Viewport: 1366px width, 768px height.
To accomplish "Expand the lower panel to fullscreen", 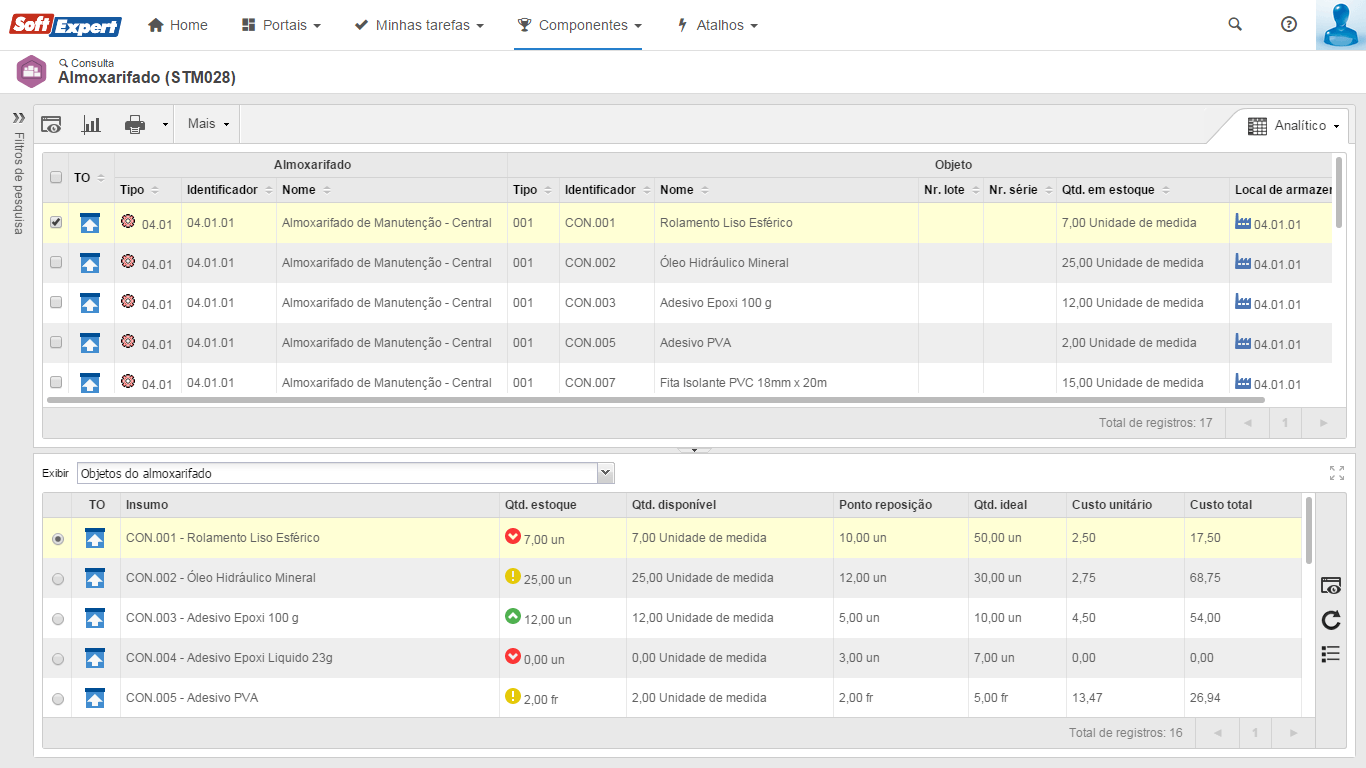I will click(x=1337, y=473).
